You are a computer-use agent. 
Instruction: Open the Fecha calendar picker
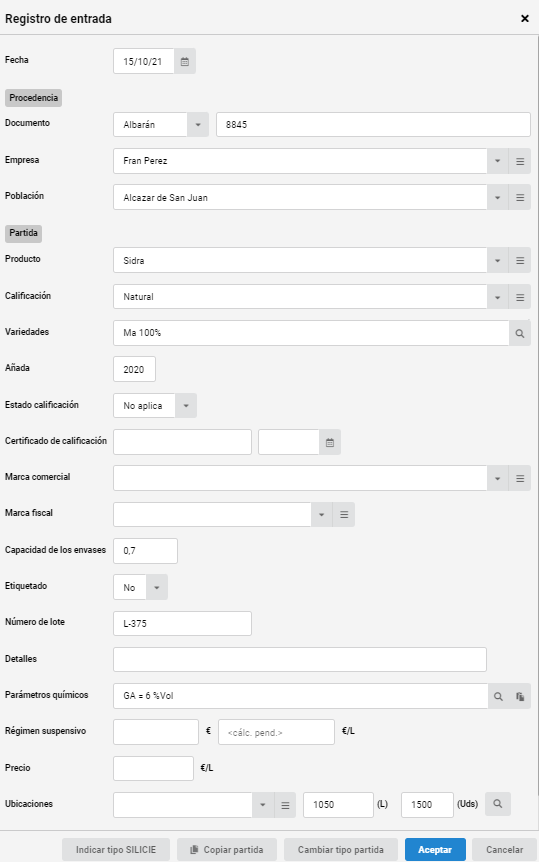pyautogui.click(x=185, y=62)
